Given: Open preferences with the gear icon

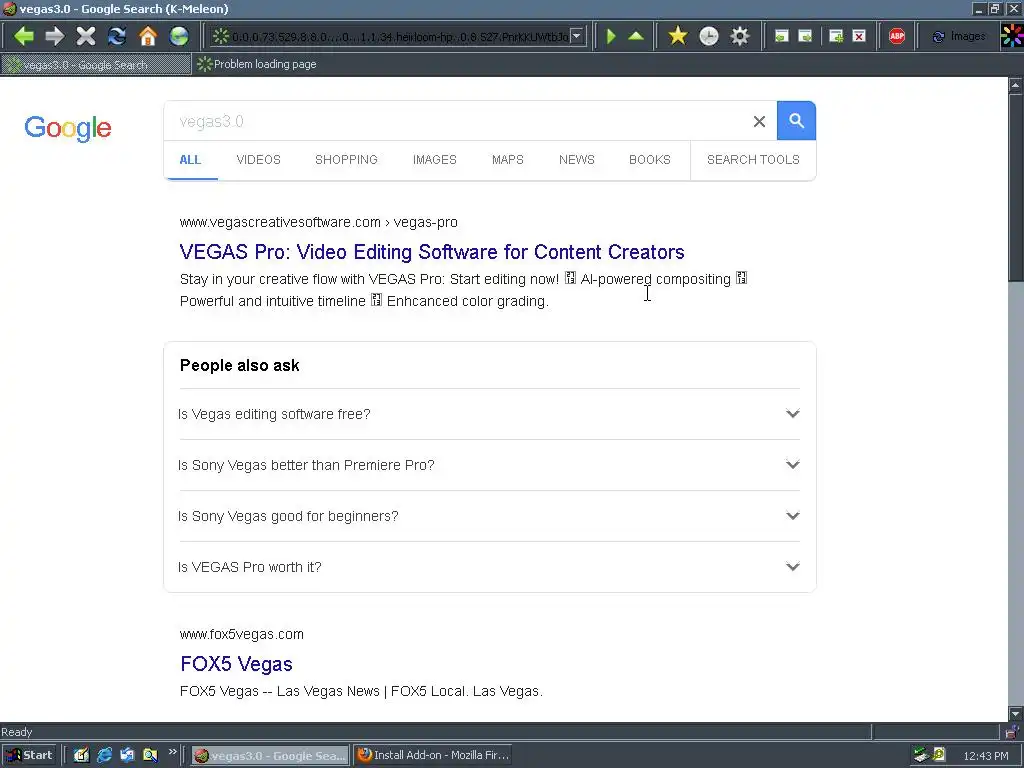Looking at the screenshot, I should click(740, 36).
